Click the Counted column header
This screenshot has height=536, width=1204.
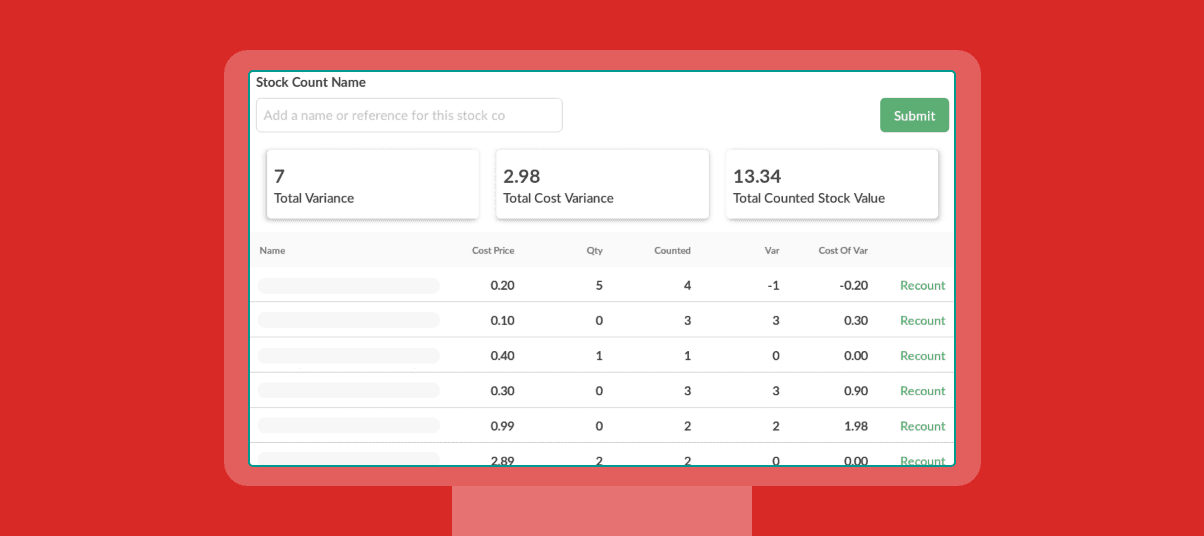point(672,250)
